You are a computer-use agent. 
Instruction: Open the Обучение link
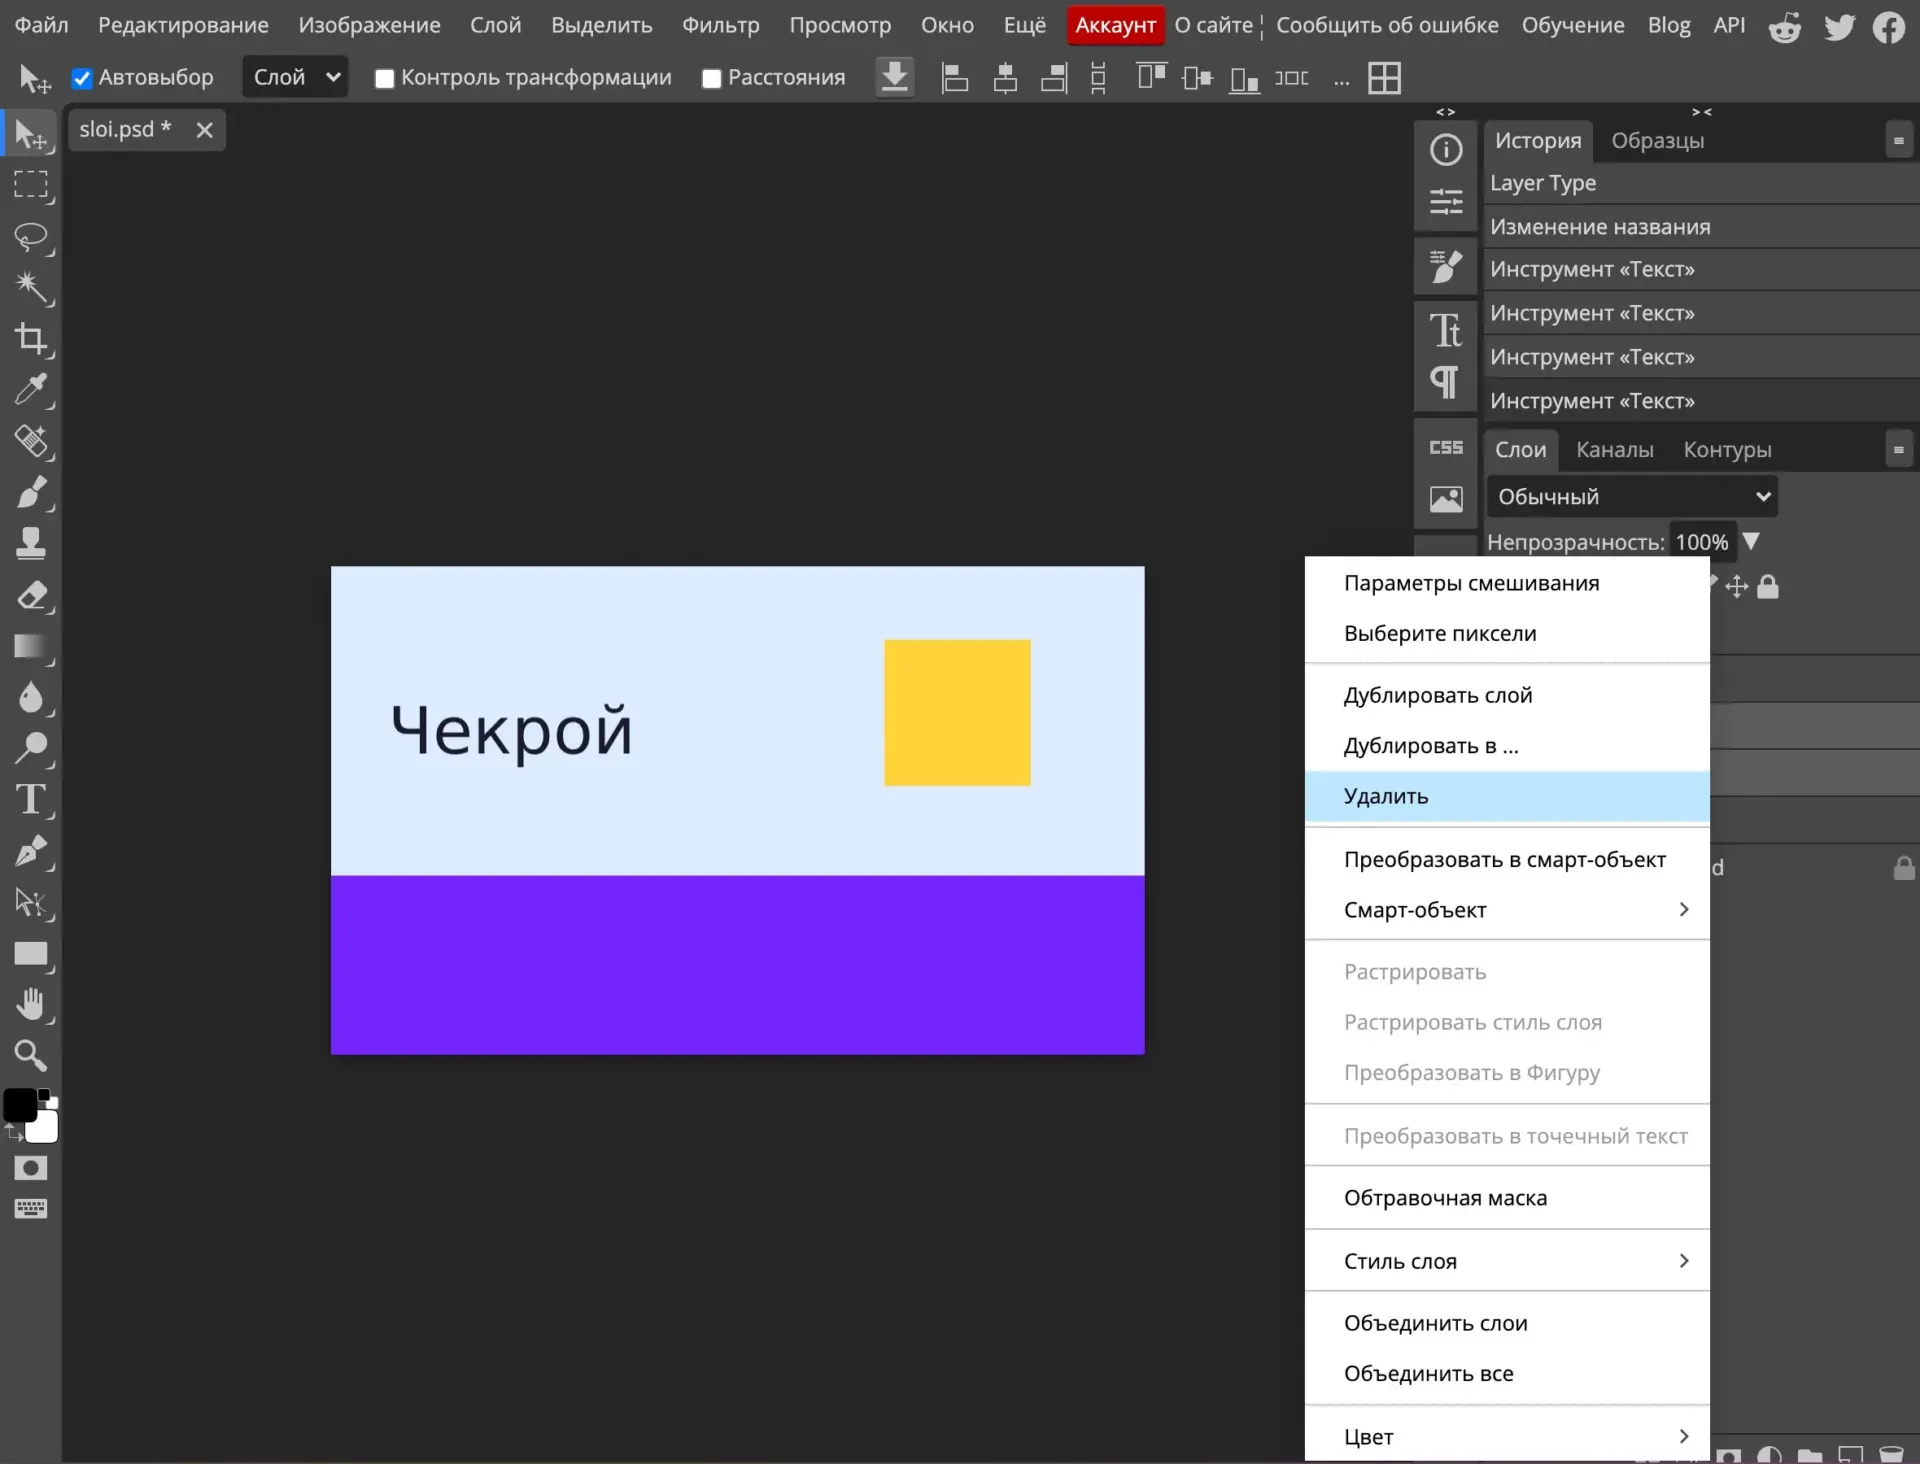click(x=1573, y=25)
